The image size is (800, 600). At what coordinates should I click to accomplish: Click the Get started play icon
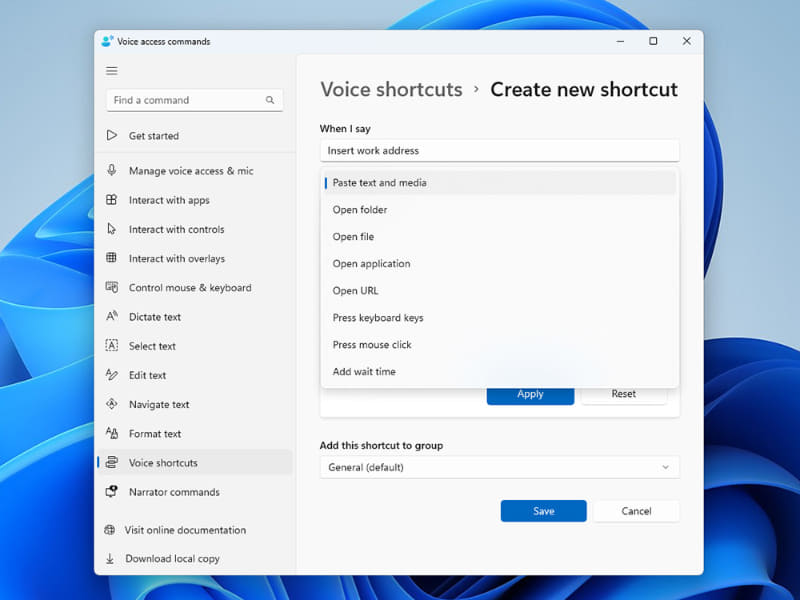coord(112,135)
